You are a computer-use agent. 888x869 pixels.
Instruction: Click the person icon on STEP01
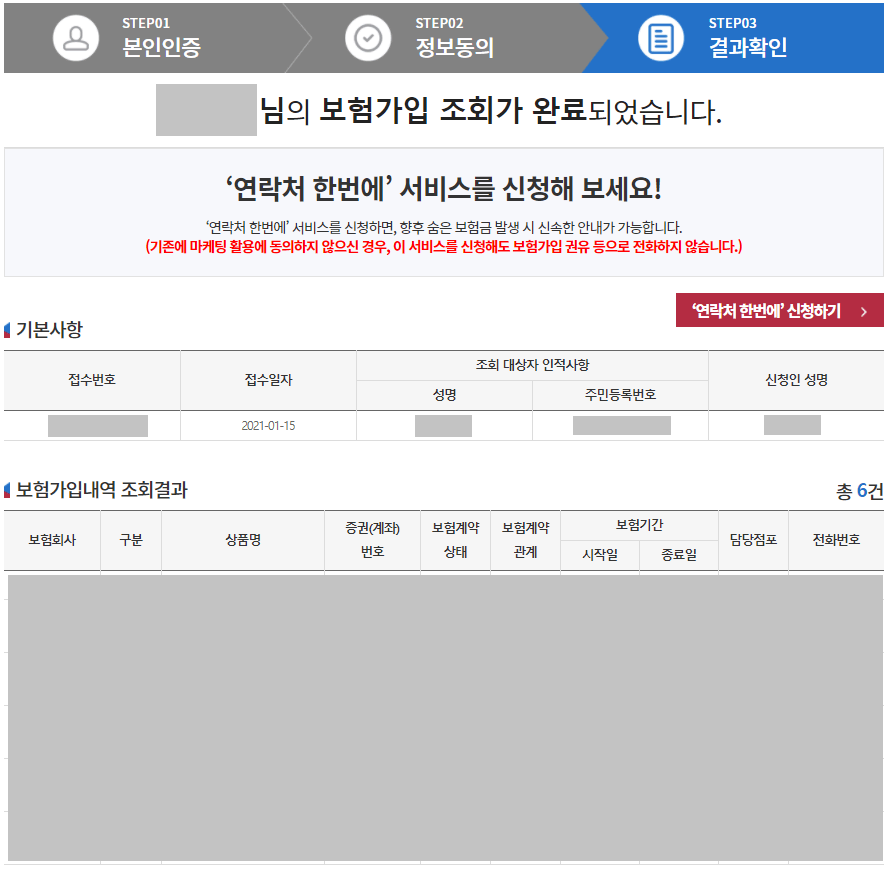(76, 38)
